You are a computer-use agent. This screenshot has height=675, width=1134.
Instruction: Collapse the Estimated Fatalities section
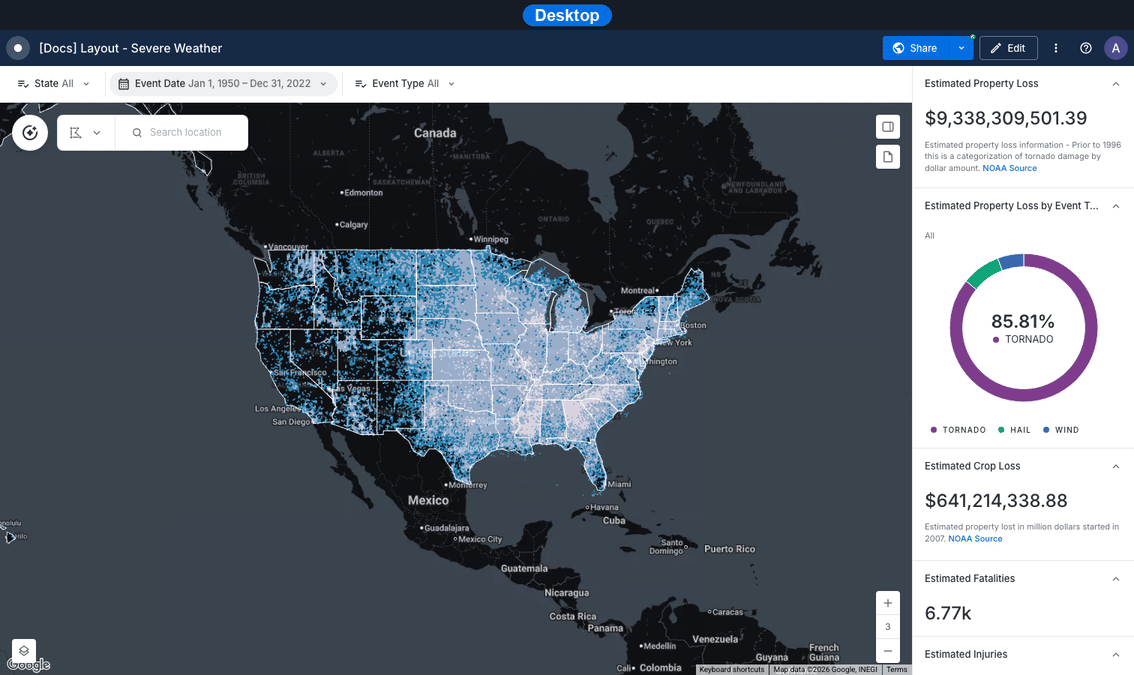click(1115, 579)
